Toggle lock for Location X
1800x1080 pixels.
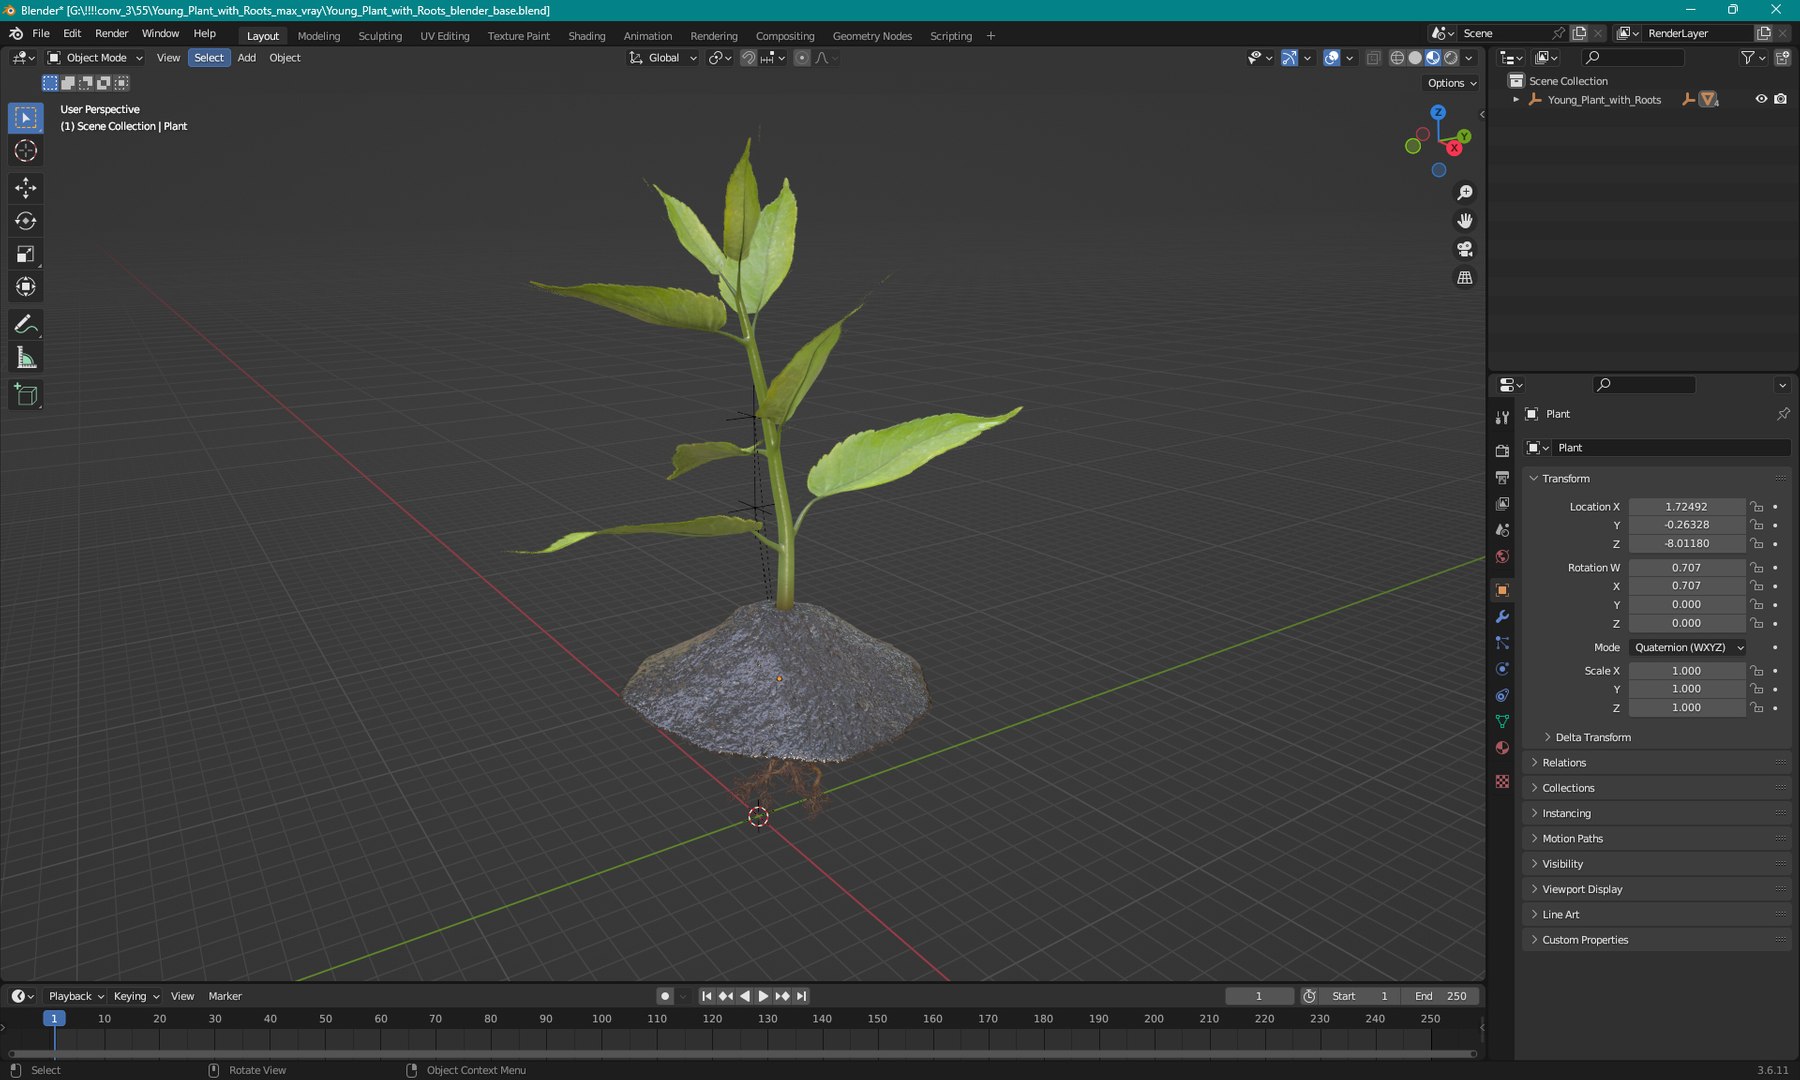(1757, 507)
